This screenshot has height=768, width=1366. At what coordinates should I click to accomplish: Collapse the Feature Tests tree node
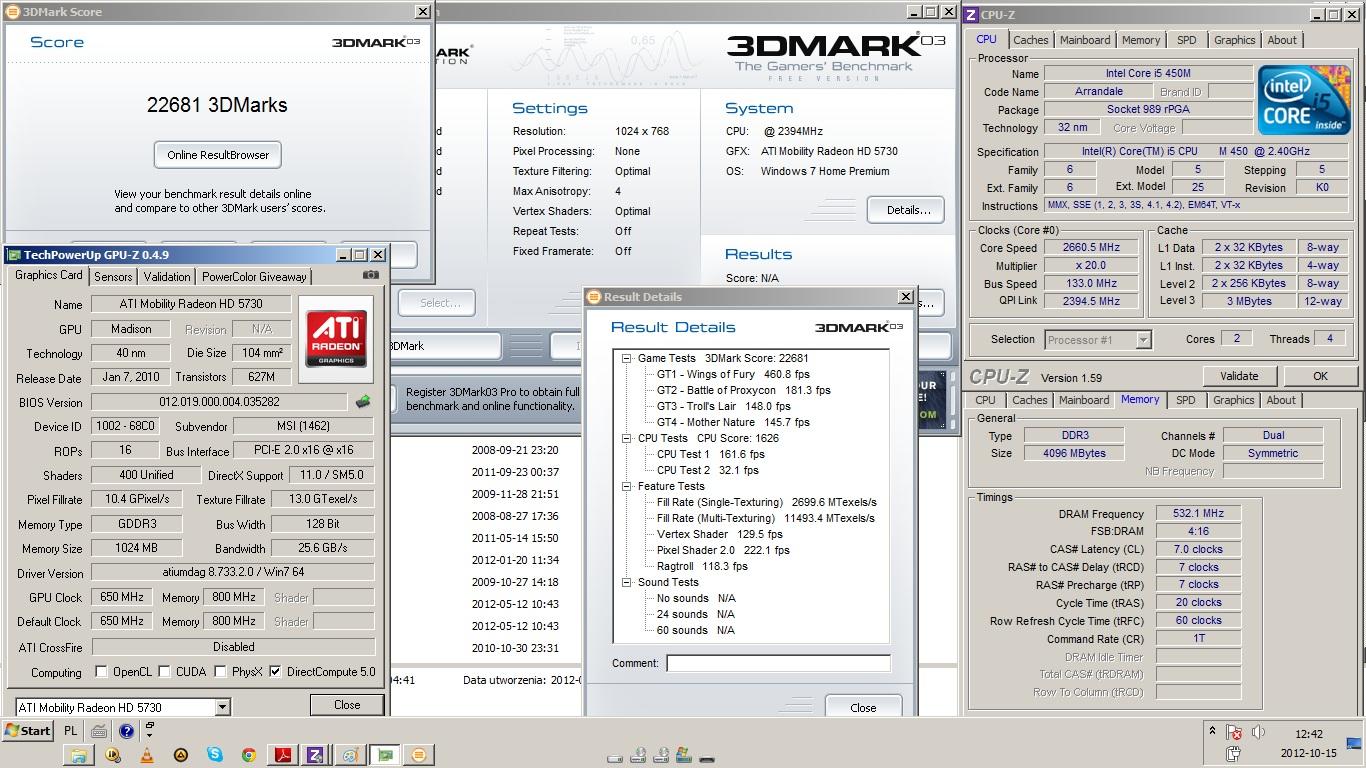[627, 486]
